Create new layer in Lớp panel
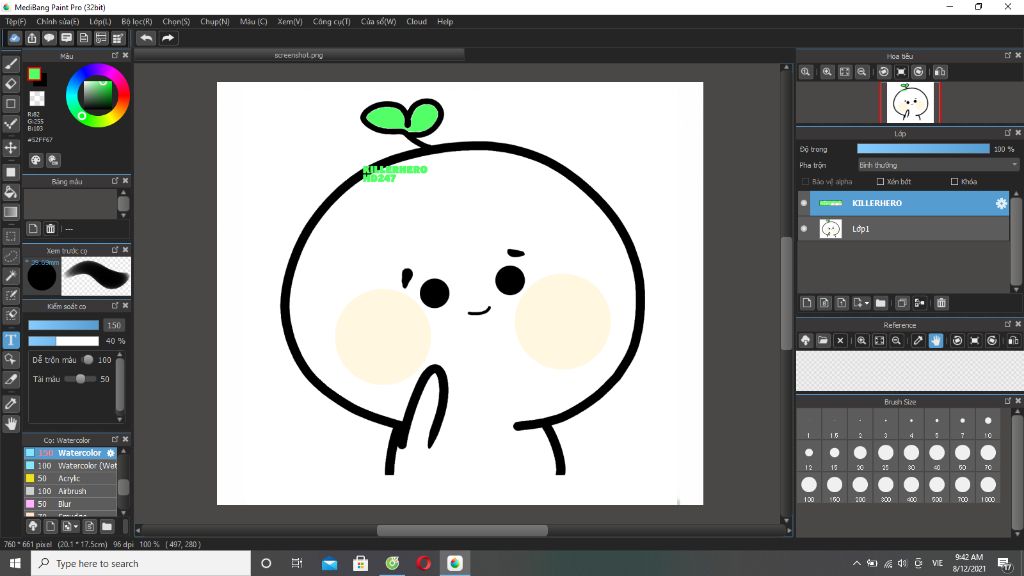This screenshot has width=1024, height=576. 807,303
